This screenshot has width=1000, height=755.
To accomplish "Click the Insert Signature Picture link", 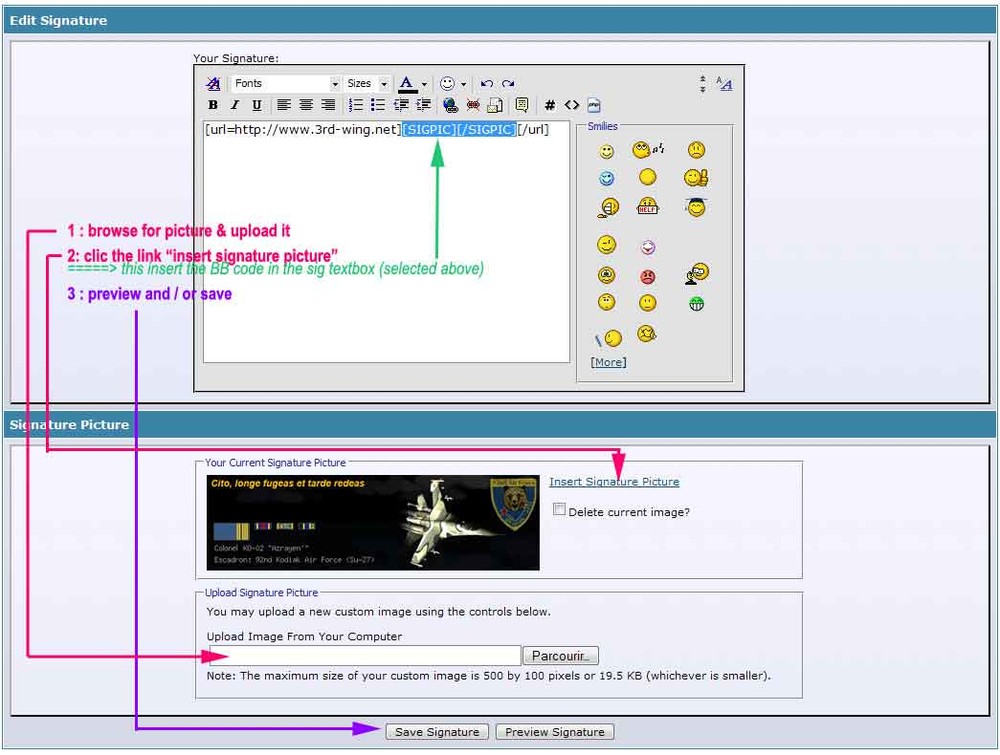I will click(614, 482).
